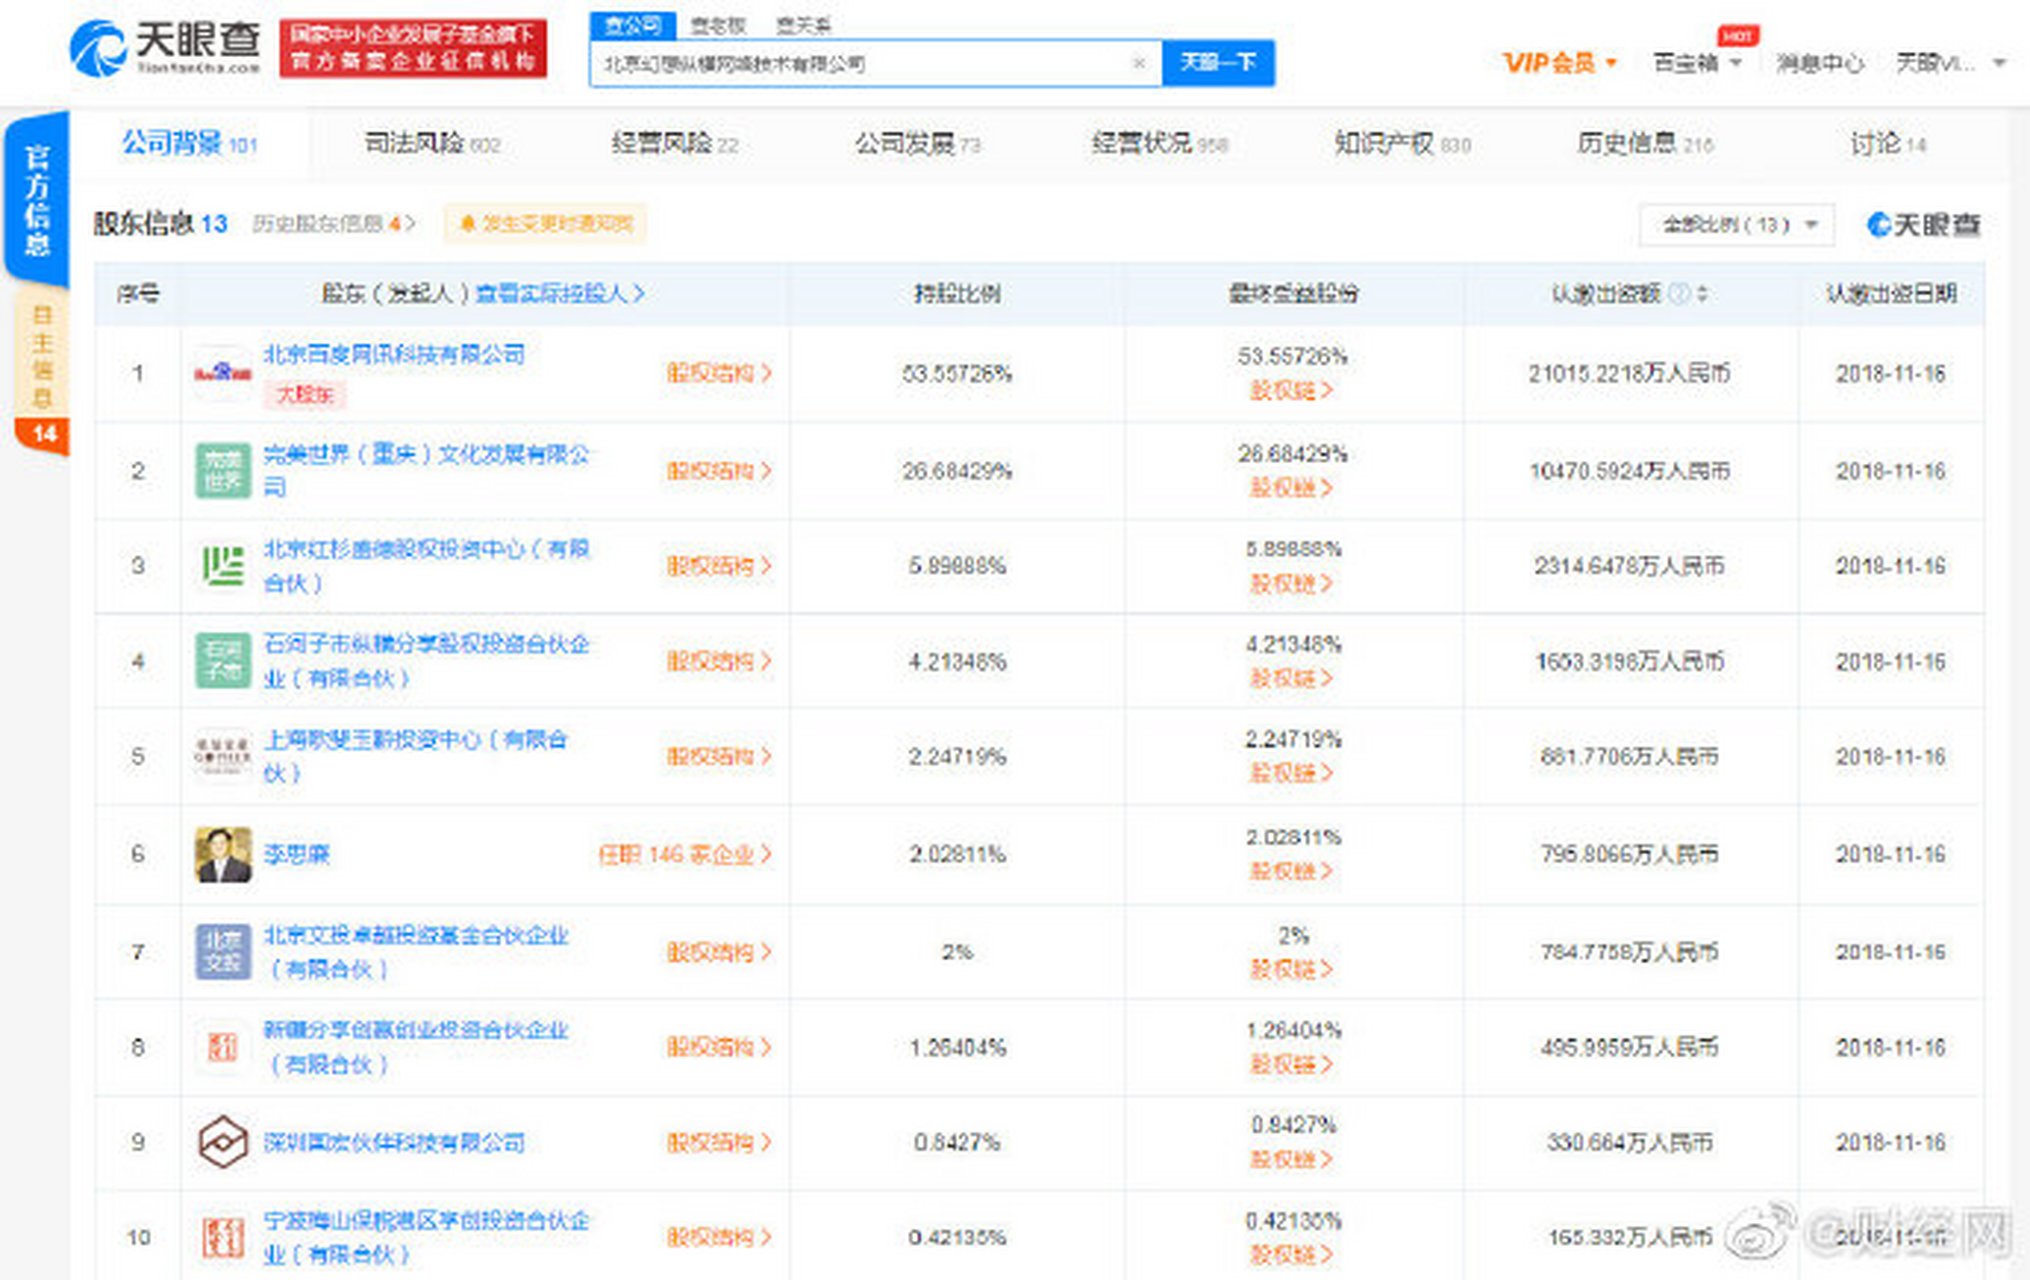Sort by 认缴出资额 column arrows
This screenshot has height=1280, width=2030.
pyautogui.click(x=1702, y=294)
